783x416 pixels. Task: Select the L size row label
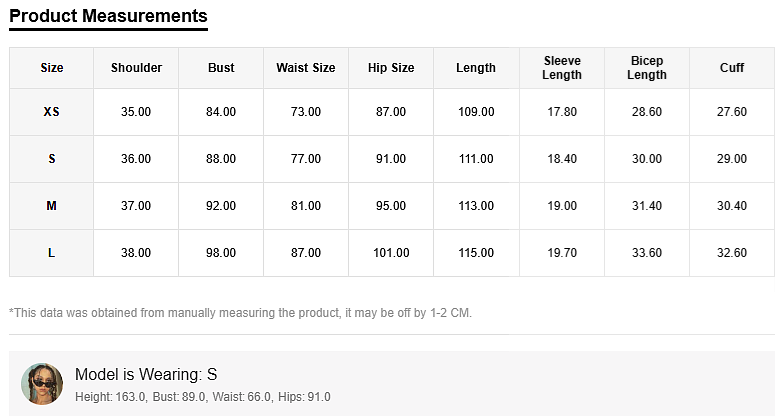(x=51, y=253)
